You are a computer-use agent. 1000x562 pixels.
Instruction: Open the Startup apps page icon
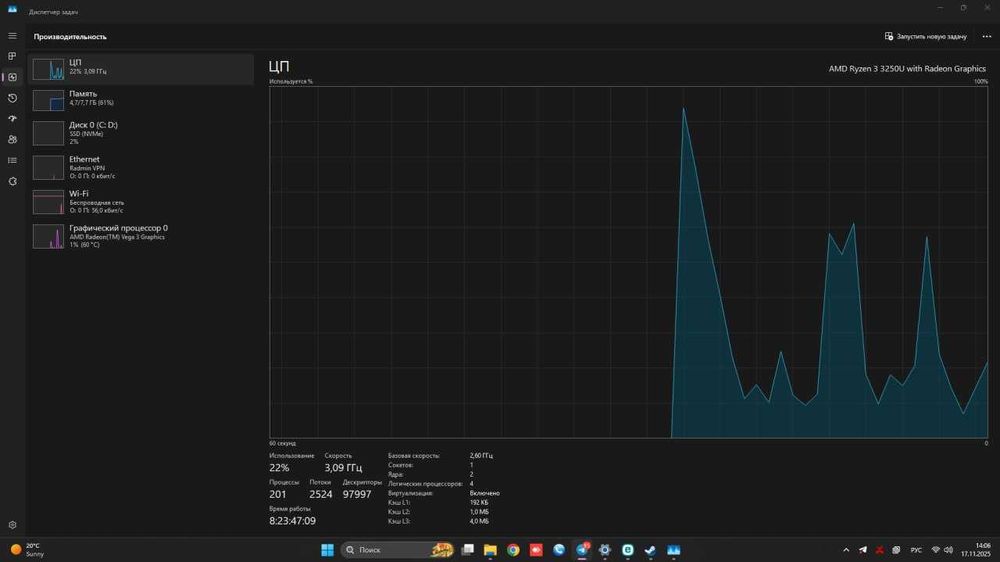point(12,119)
